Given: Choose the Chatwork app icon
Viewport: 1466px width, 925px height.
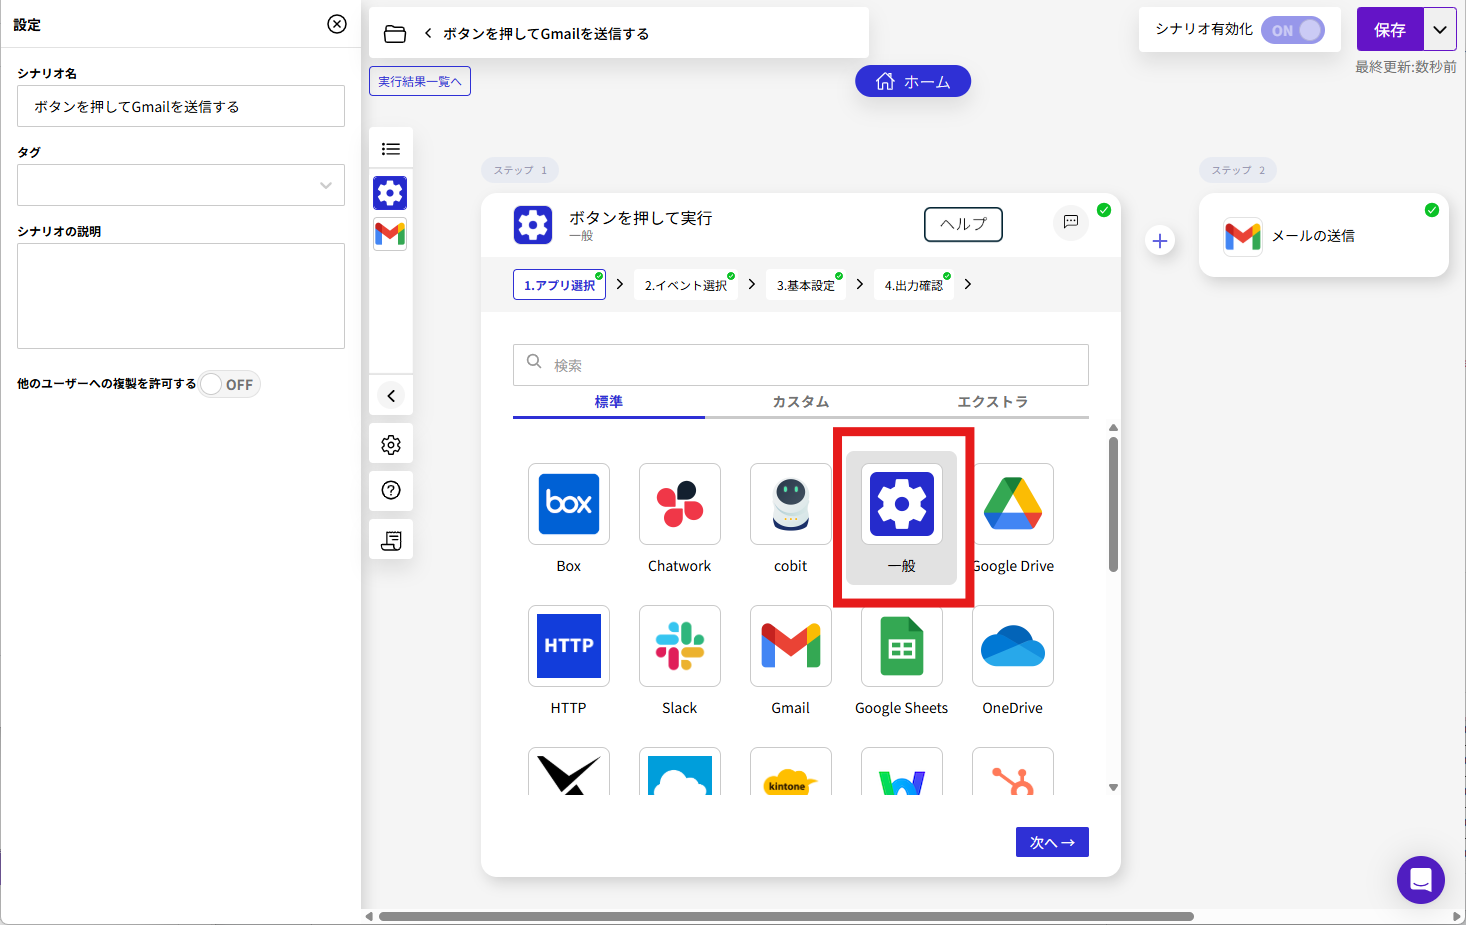Looking at the screenshot, I should (680, 503).
